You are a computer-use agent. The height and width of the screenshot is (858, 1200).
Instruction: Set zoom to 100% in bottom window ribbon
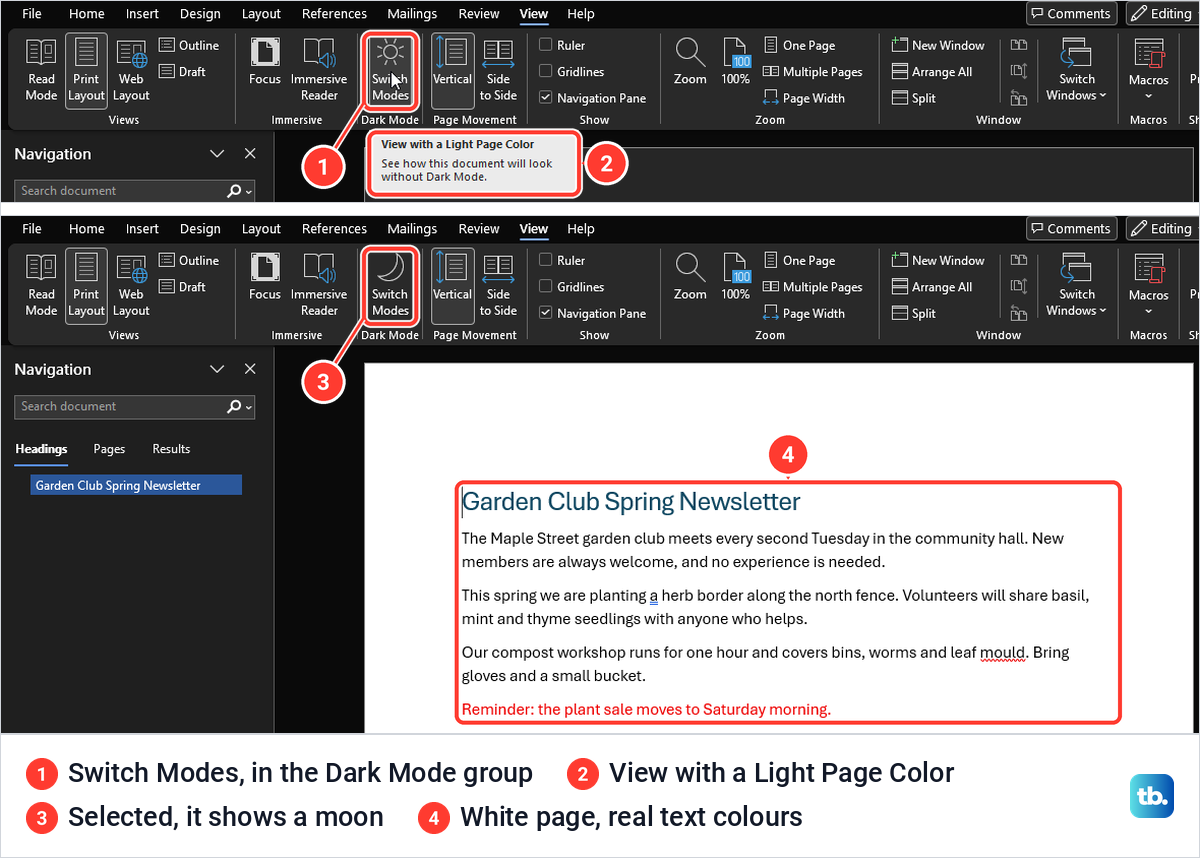[735, 277]
